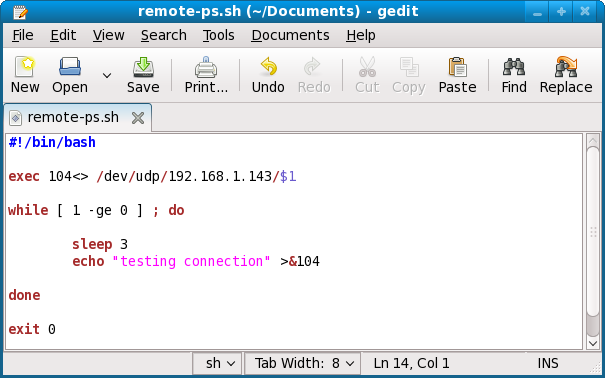Click the Ln 14, Col 1 status text
605x378 pixels.
tap(411, 363)
